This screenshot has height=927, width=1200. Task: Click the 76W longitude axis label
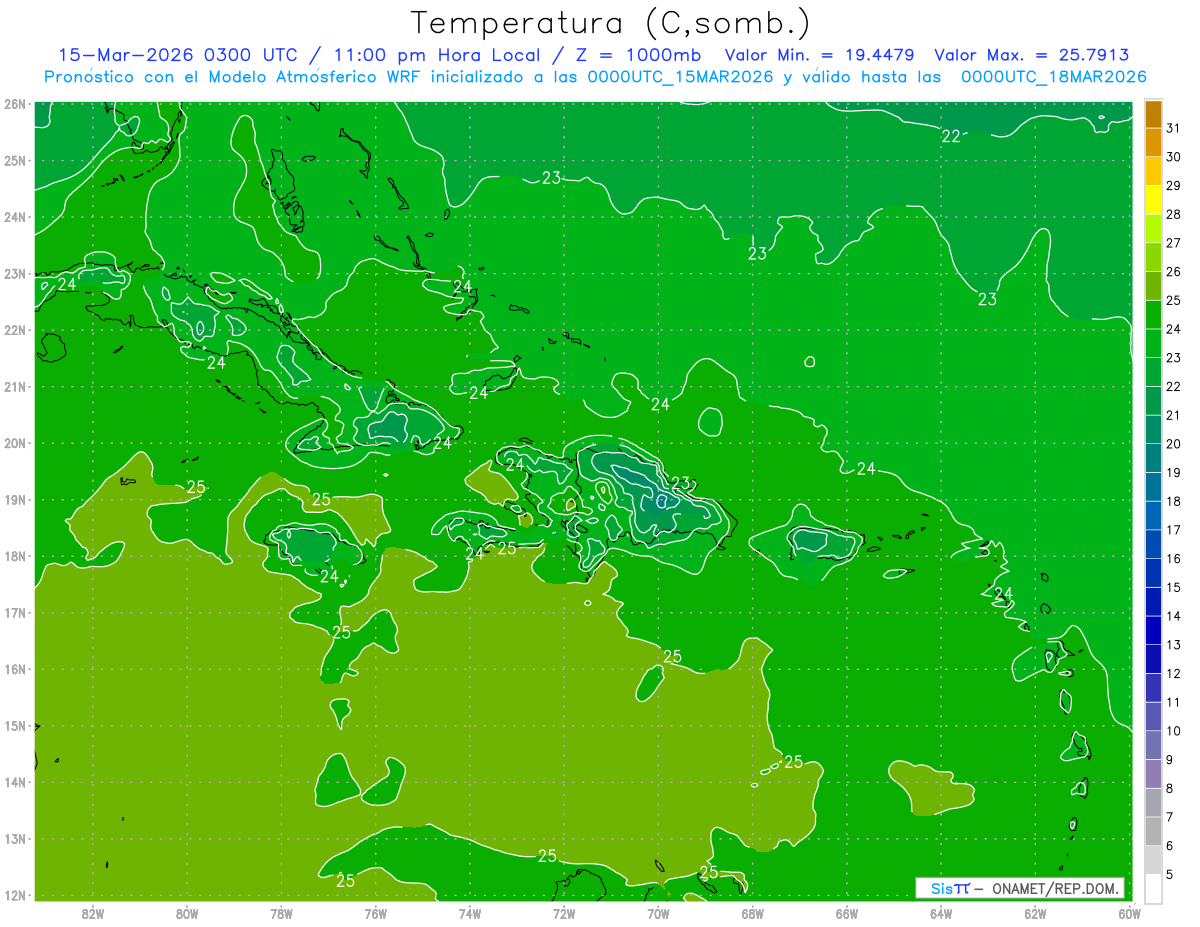pyautogui.click(x=375, y=912)
